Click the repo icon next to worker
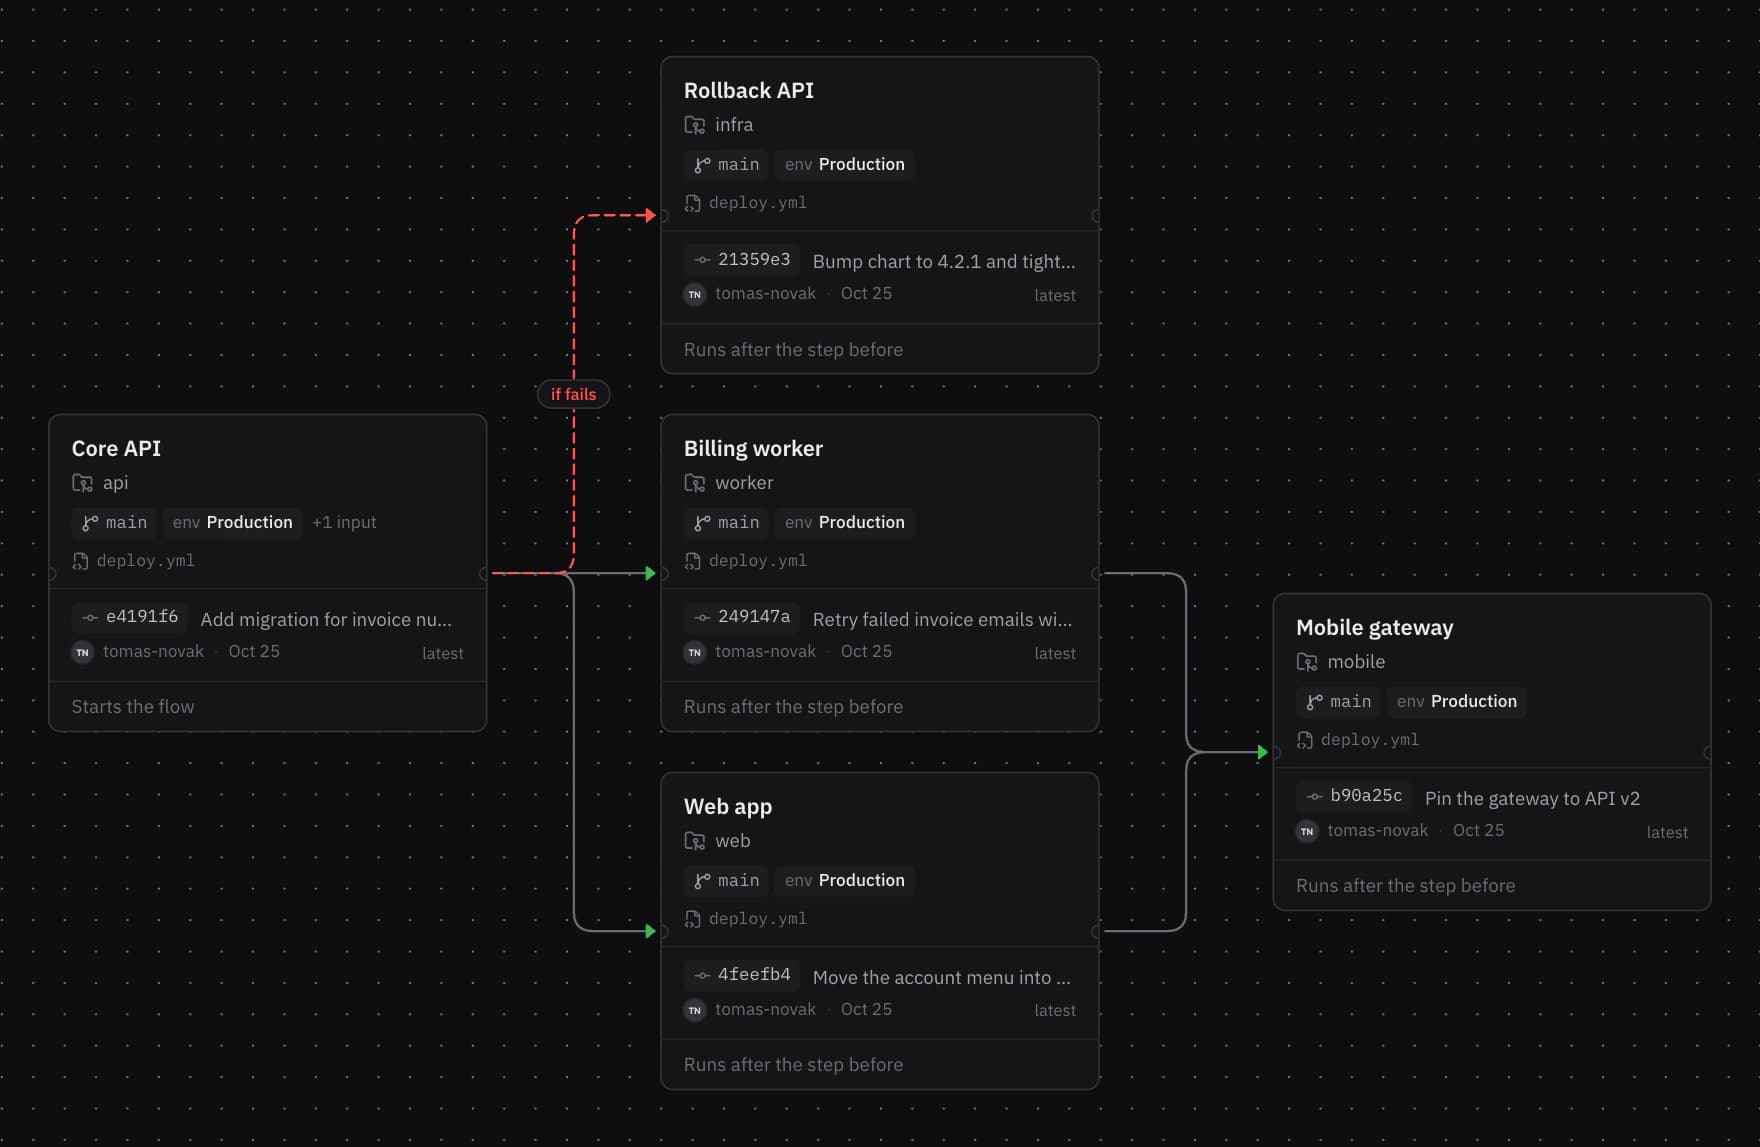 [x=694, y=483]
